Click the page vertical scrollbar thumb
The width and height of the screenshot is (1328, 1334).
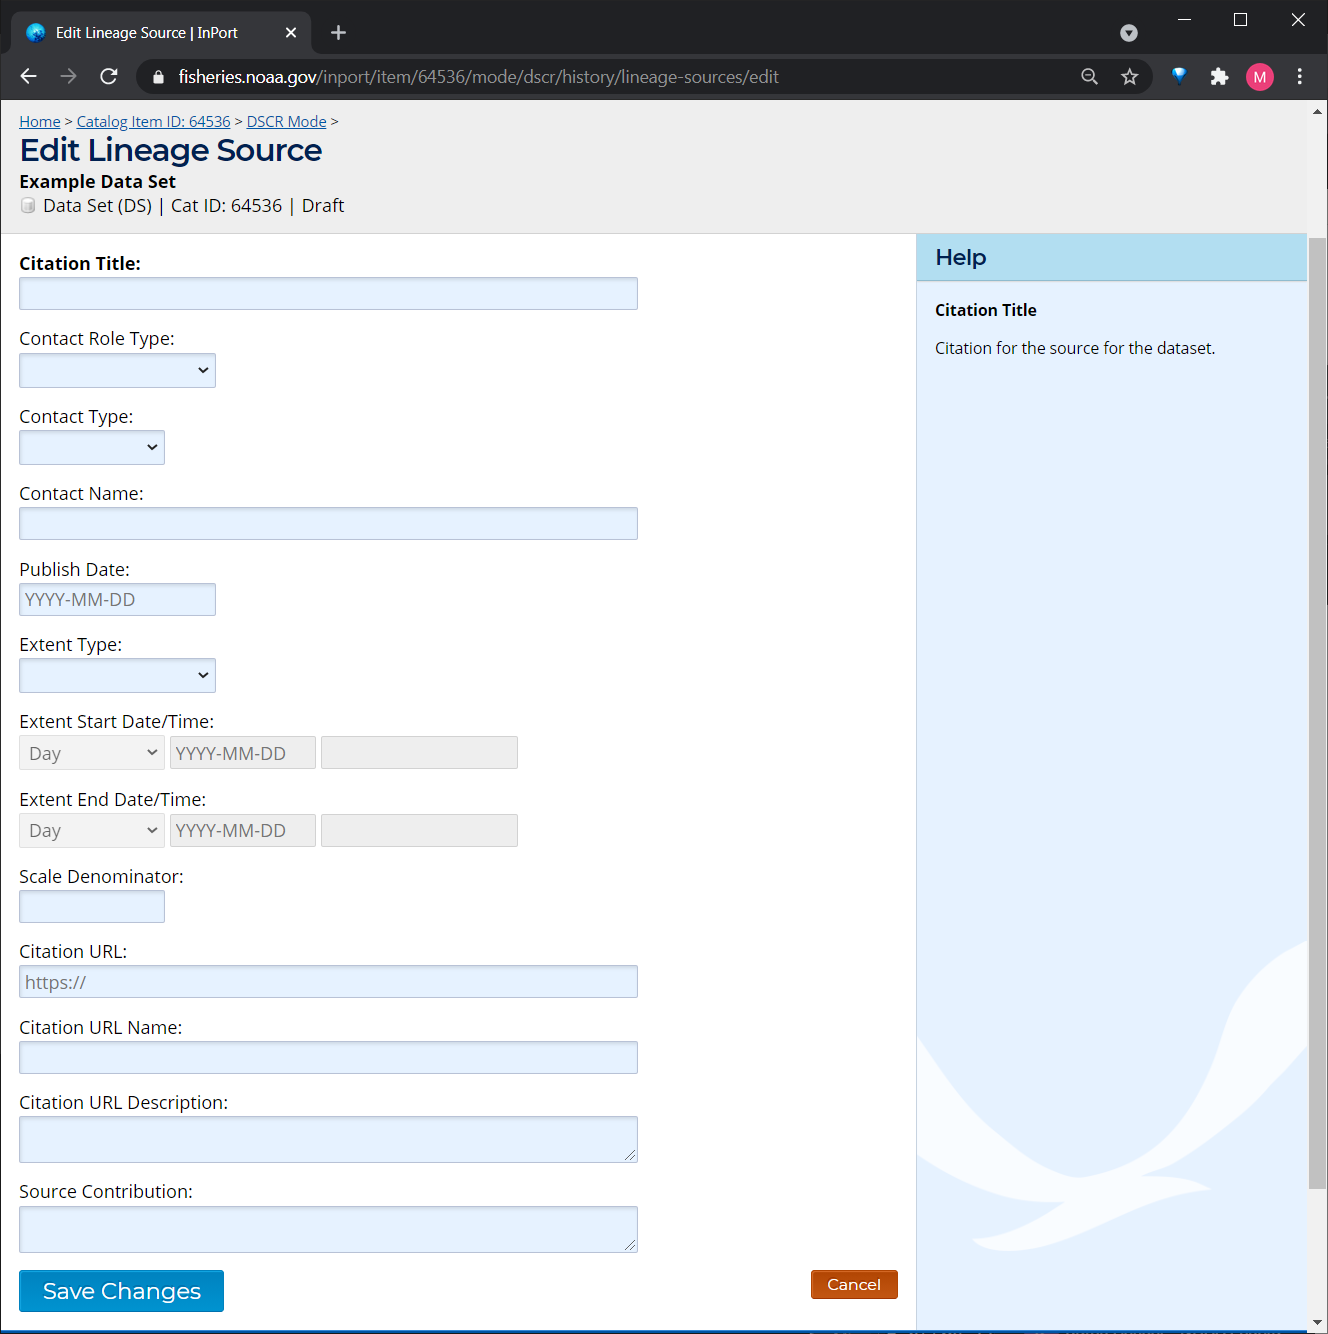pos(1317,713)
